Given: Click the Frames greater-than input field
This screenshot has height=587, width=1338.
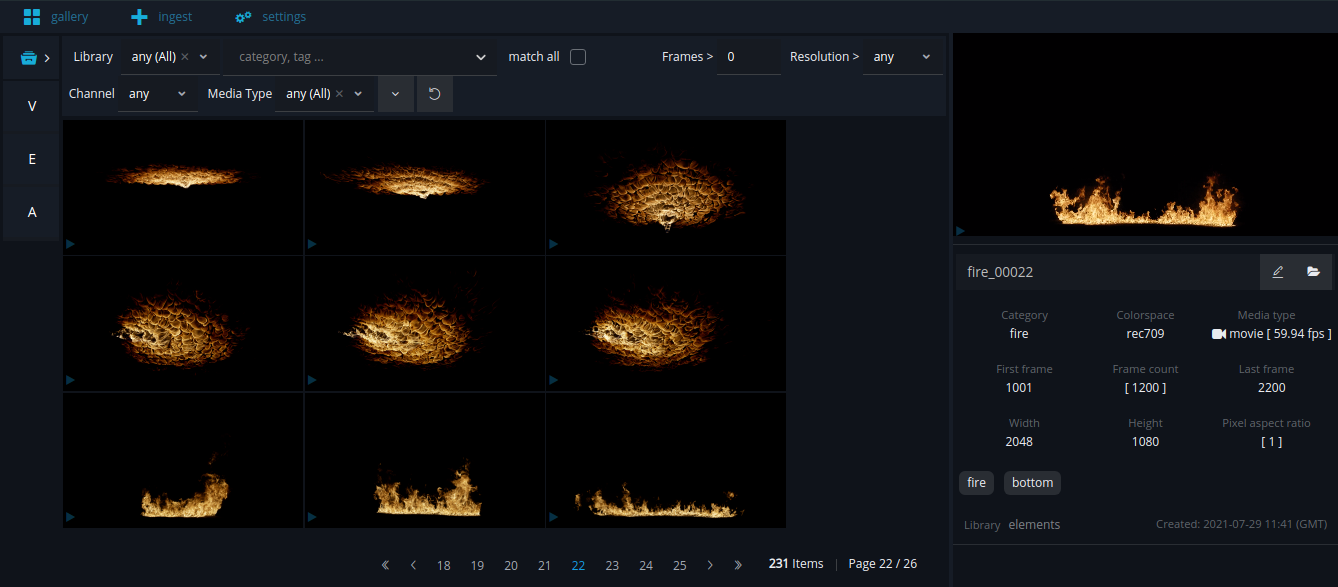Looking at the screenshot, I should tap(749, 57).
